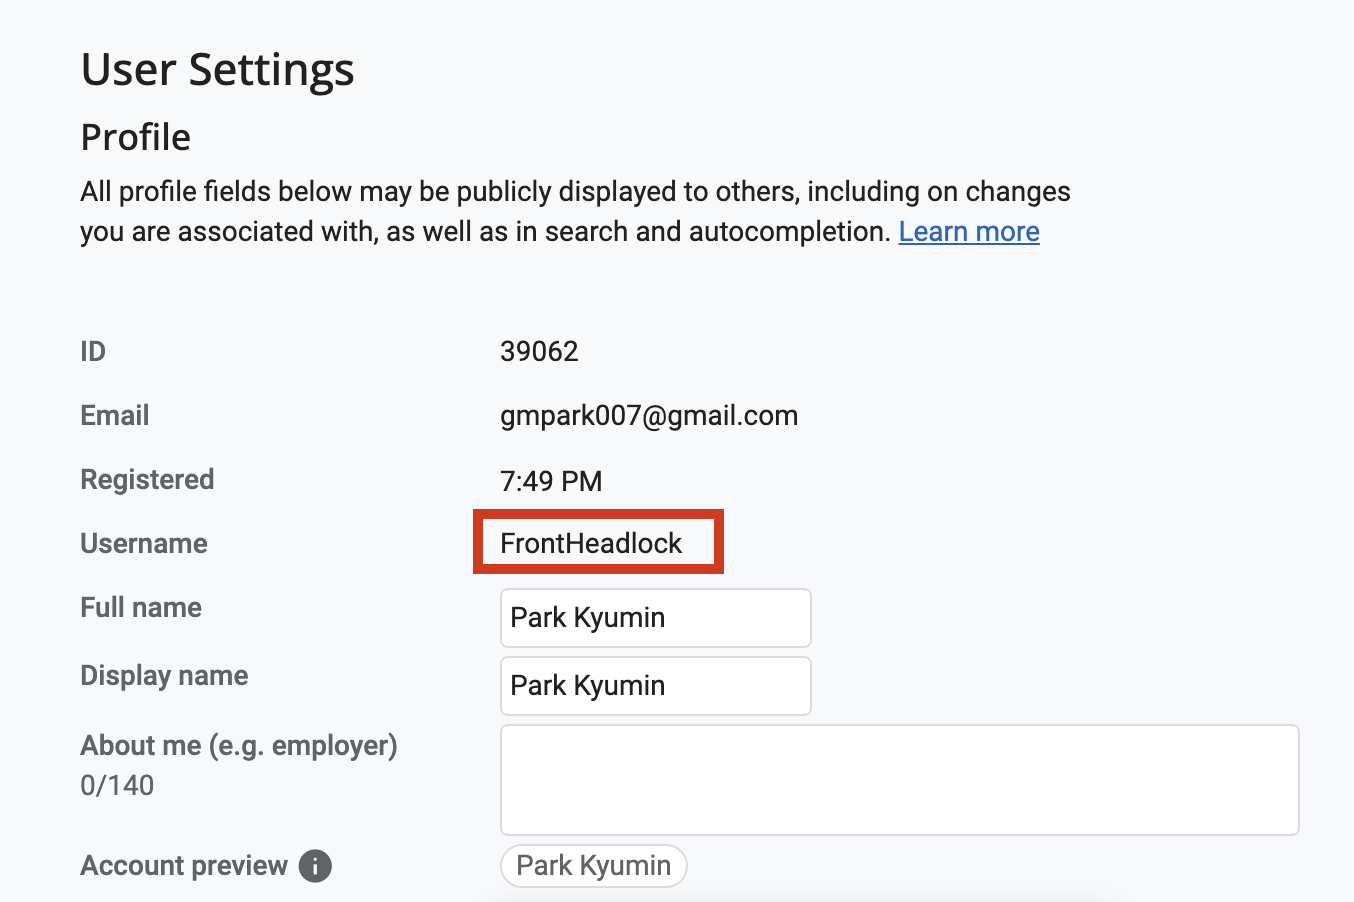
Task: Click the About me (e.g. employer) label
Action: click(239, 746)
